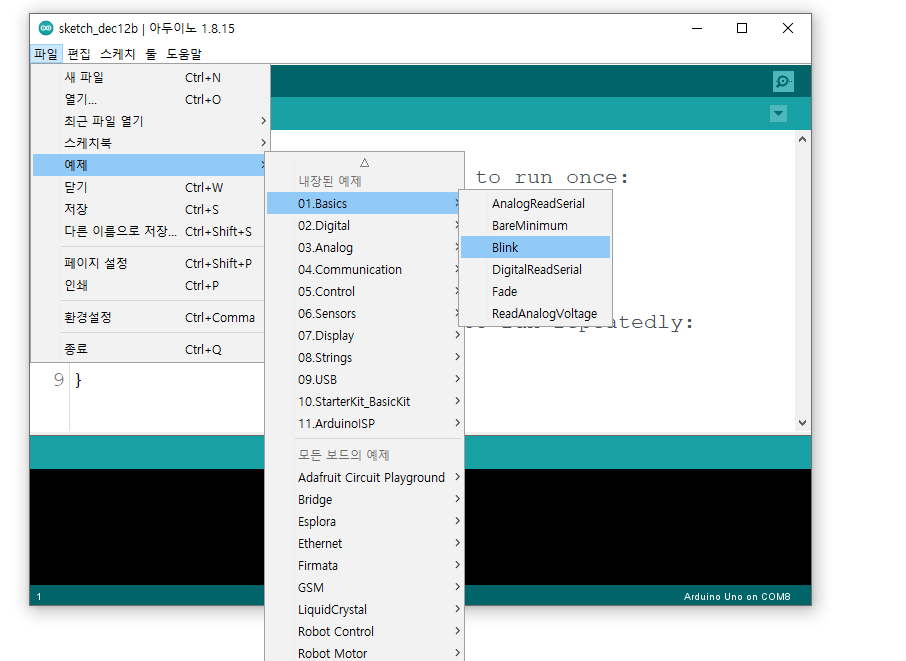Load the Fade example

tap(535, 291)
